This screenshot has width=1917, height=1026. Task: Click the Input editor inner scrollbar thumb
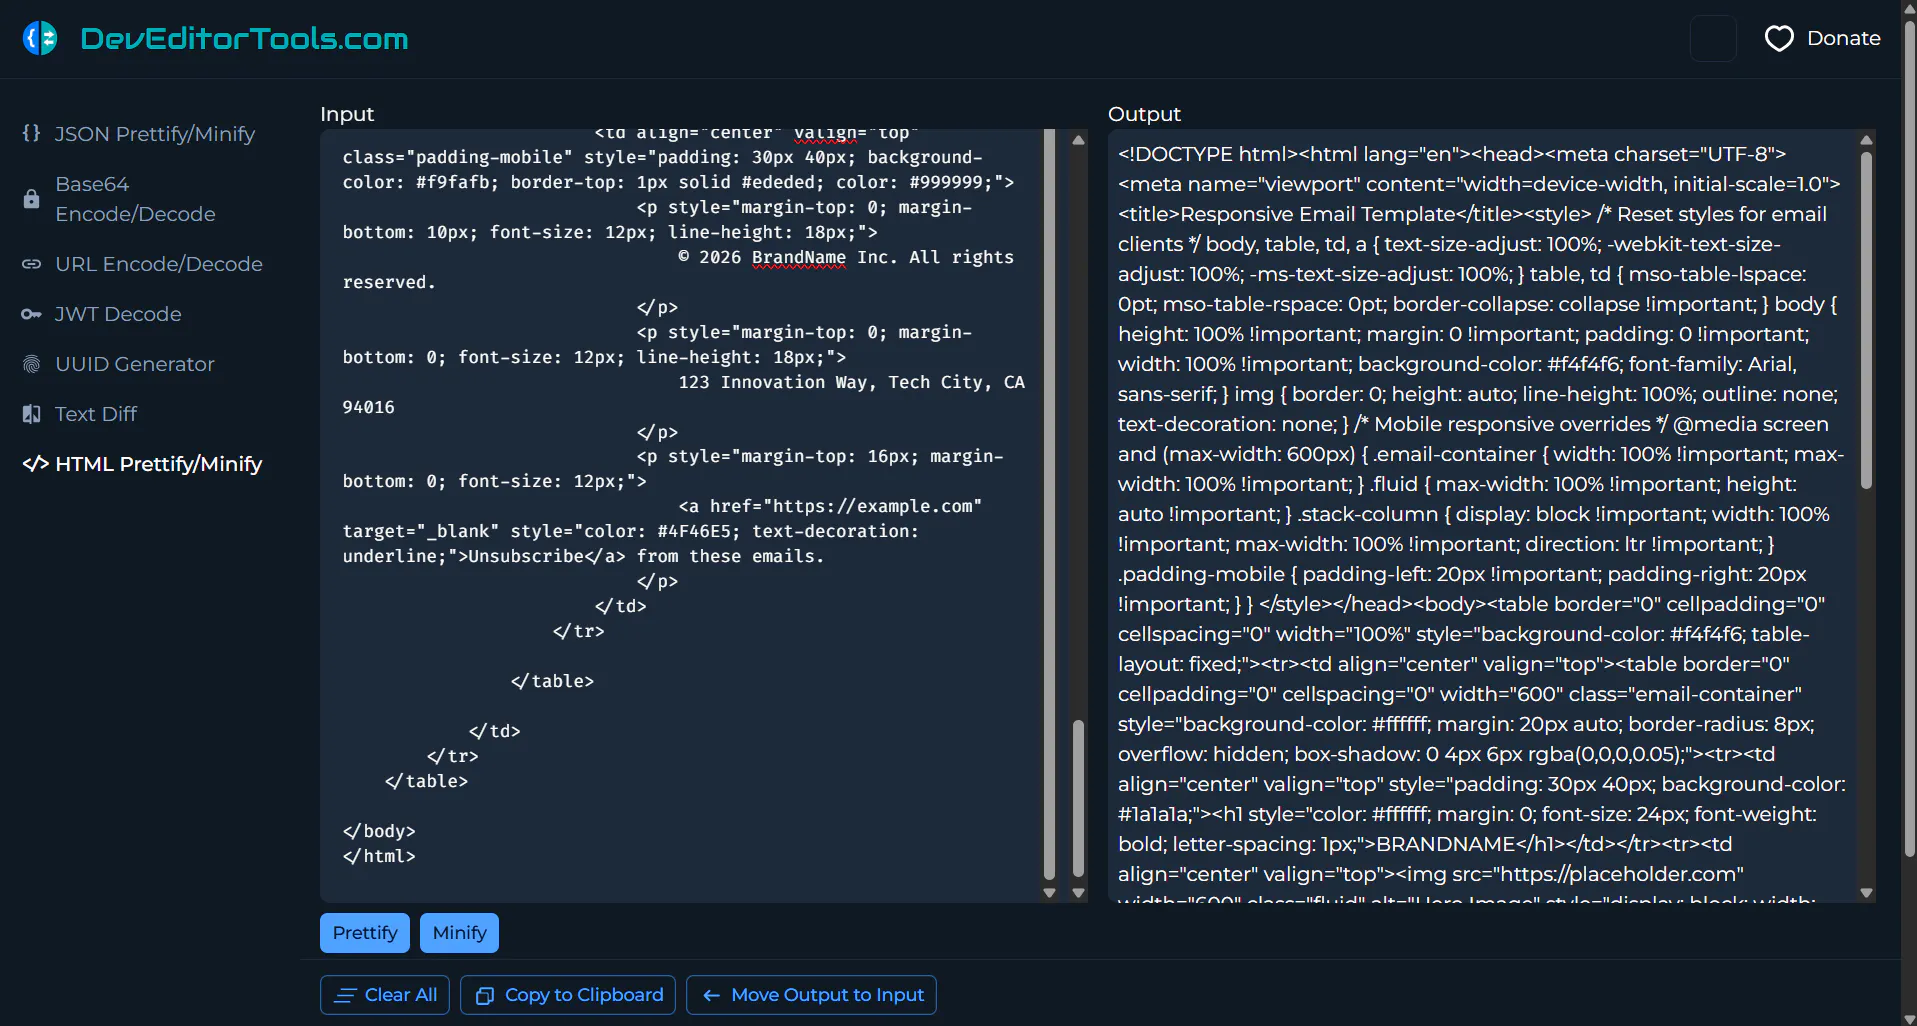(1049, 505)
